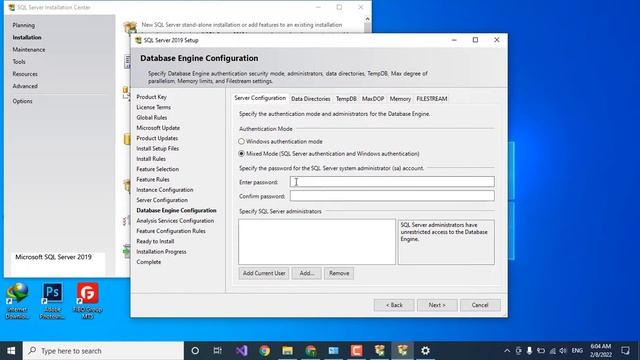Click Planning in Installation Center sidebar
Viewport: 640px width, 360px height.
coord(24,25)
